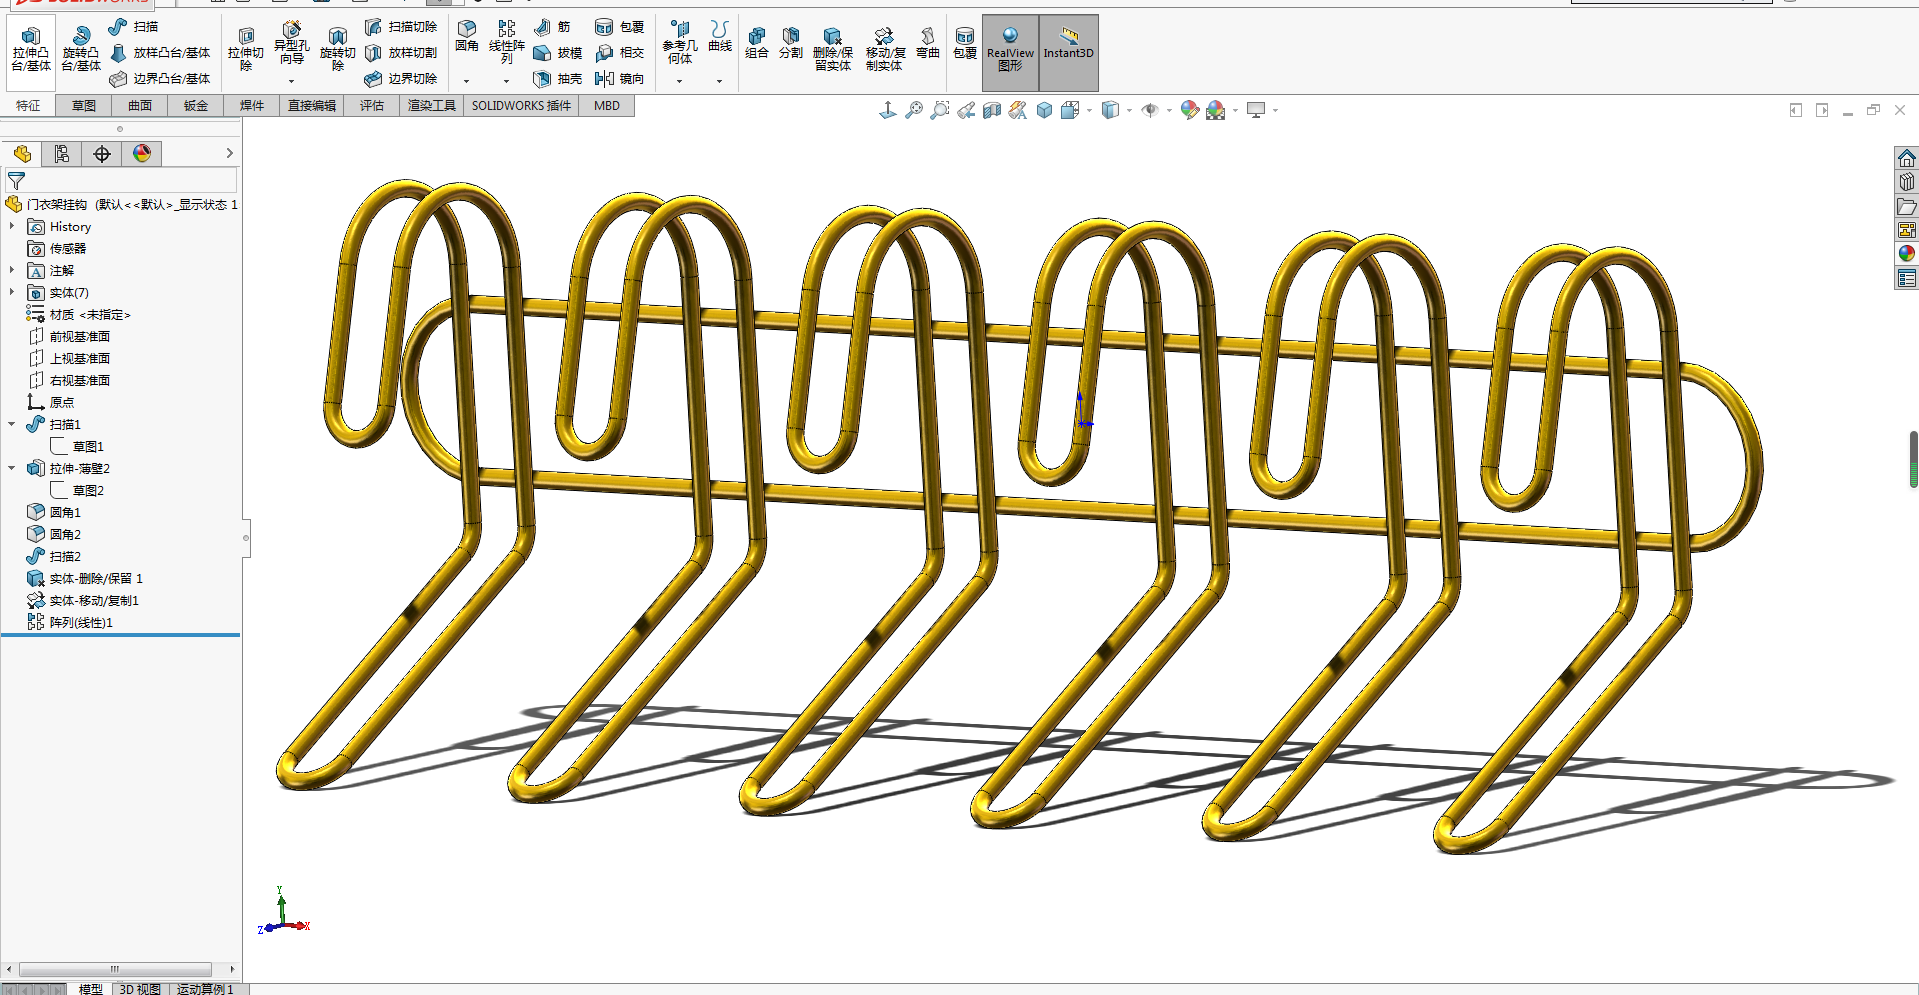
Task: Toggle Instant3D mode
Action: point(1069,52)
